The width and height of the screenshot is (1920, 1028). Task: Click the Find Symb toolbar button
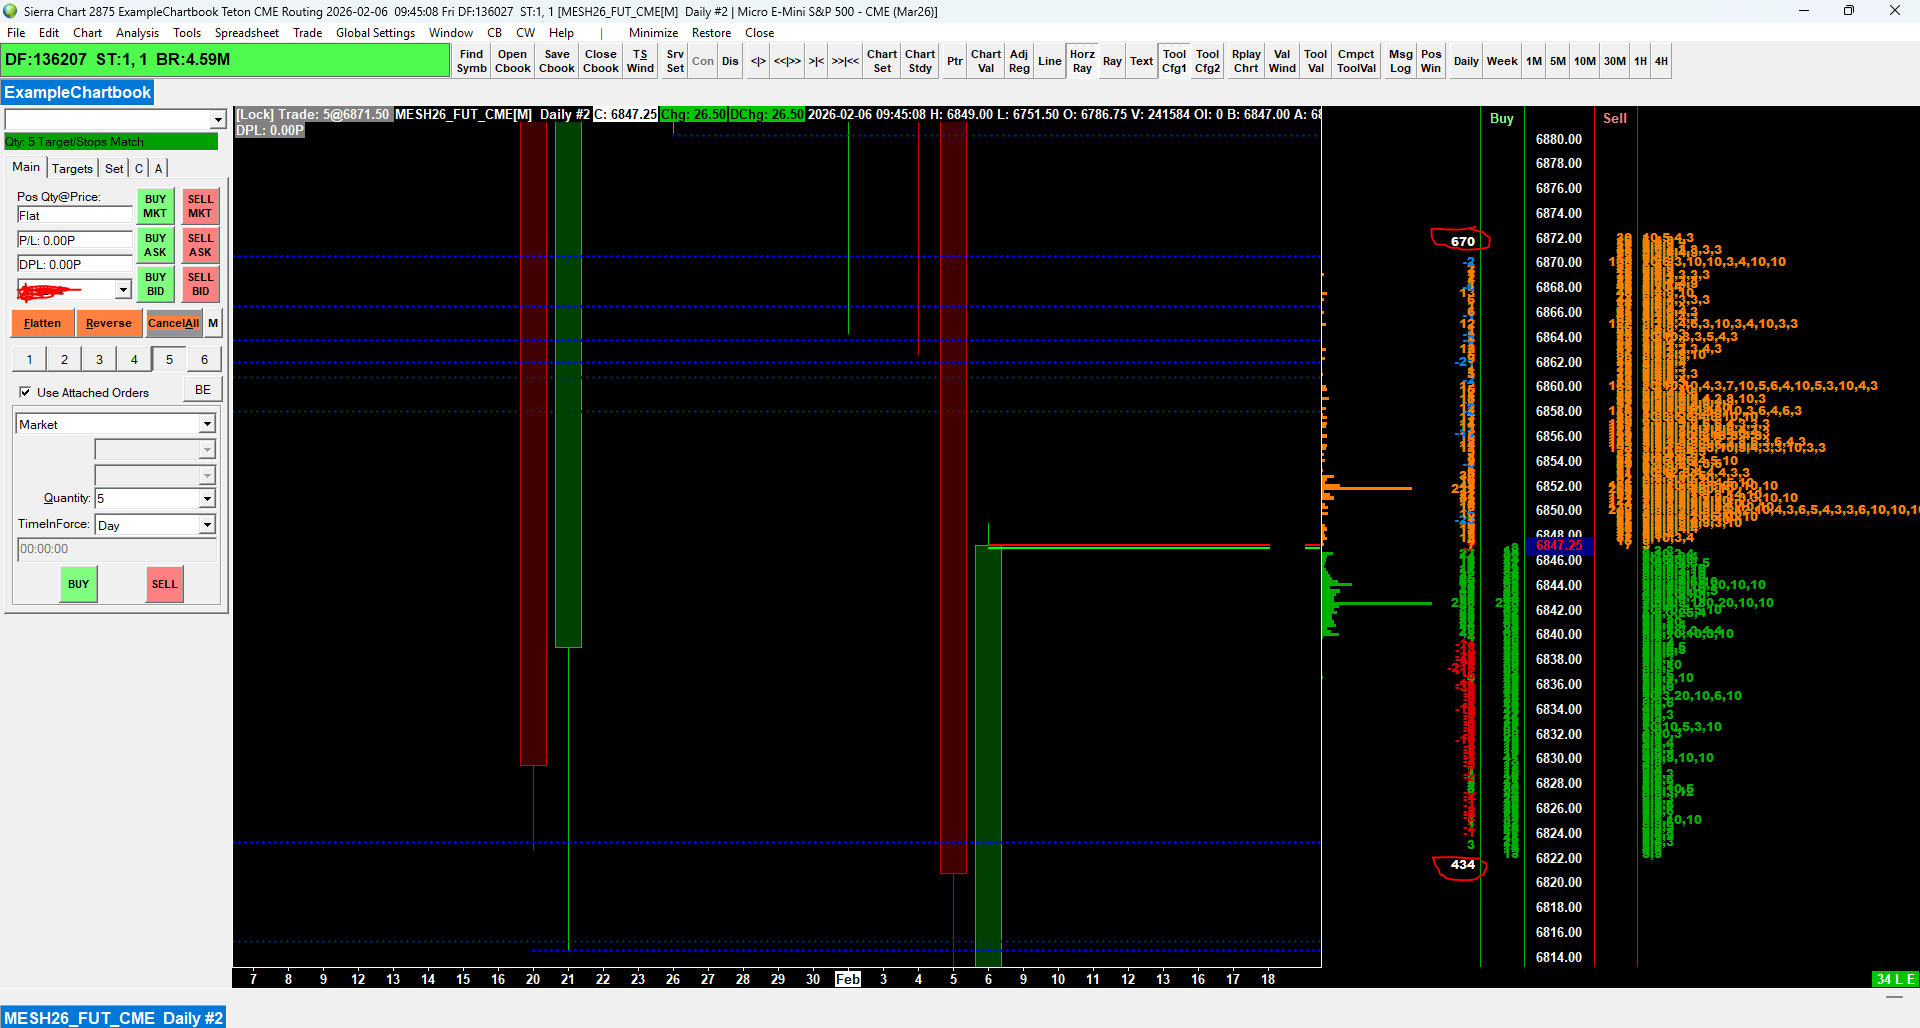click(471, 61)
